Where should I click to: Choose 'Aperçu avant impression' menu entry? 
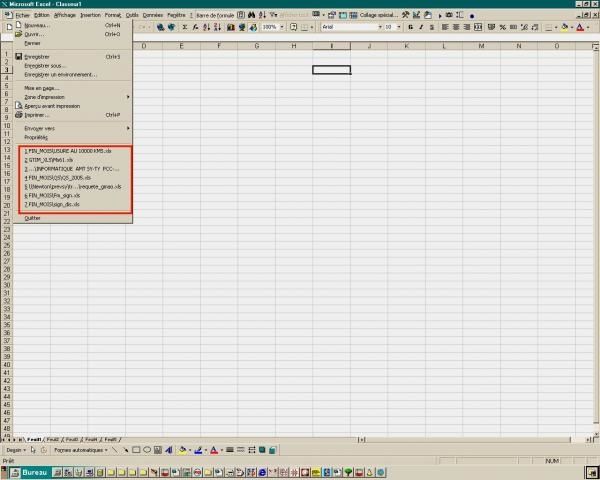(73, 106)
